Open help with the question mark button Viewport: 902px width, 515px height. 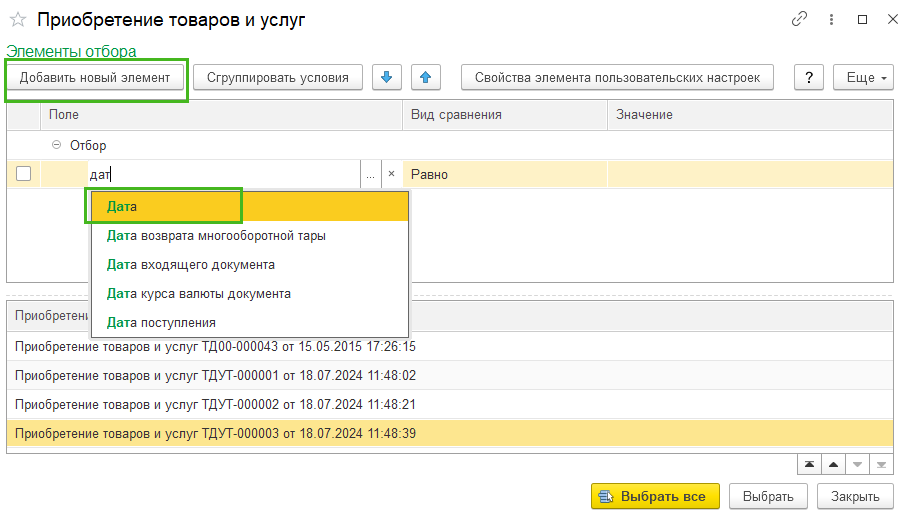[x=809, y=77]
